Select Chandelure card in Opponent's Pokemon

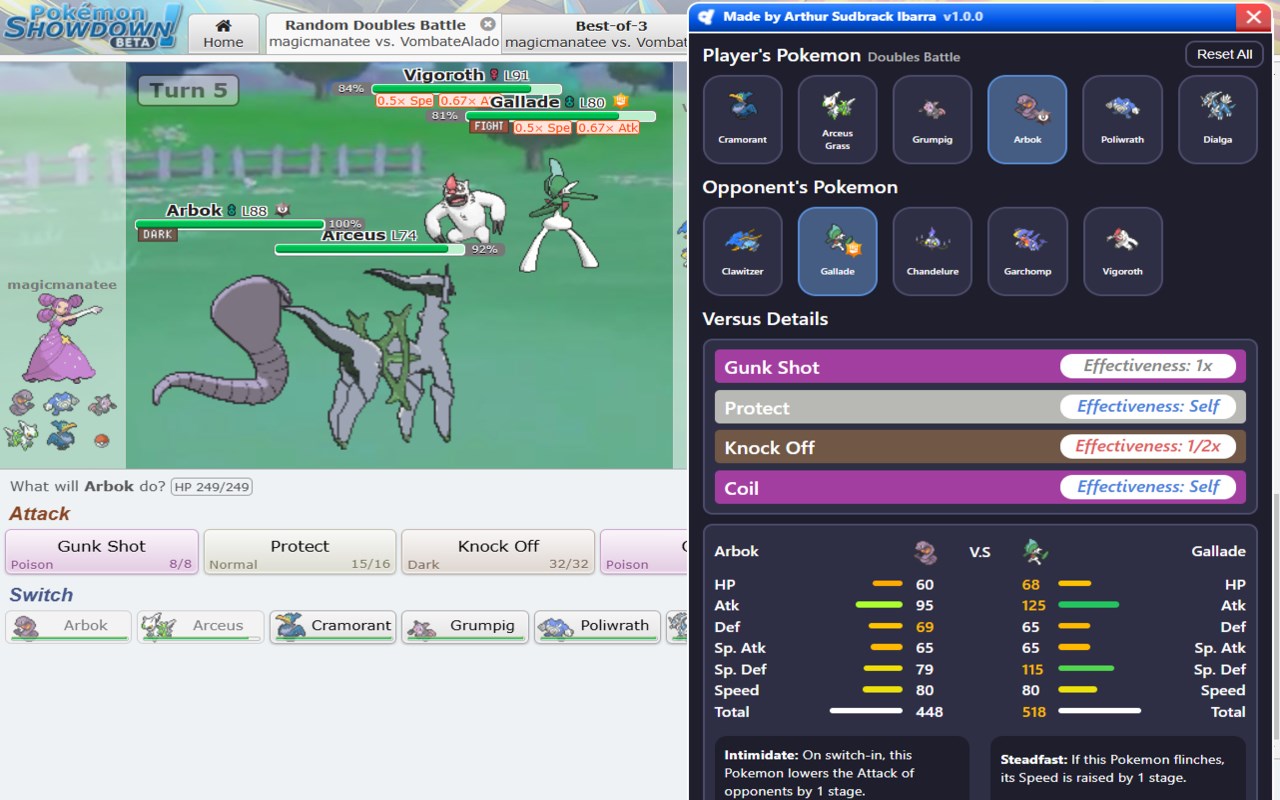932,251
